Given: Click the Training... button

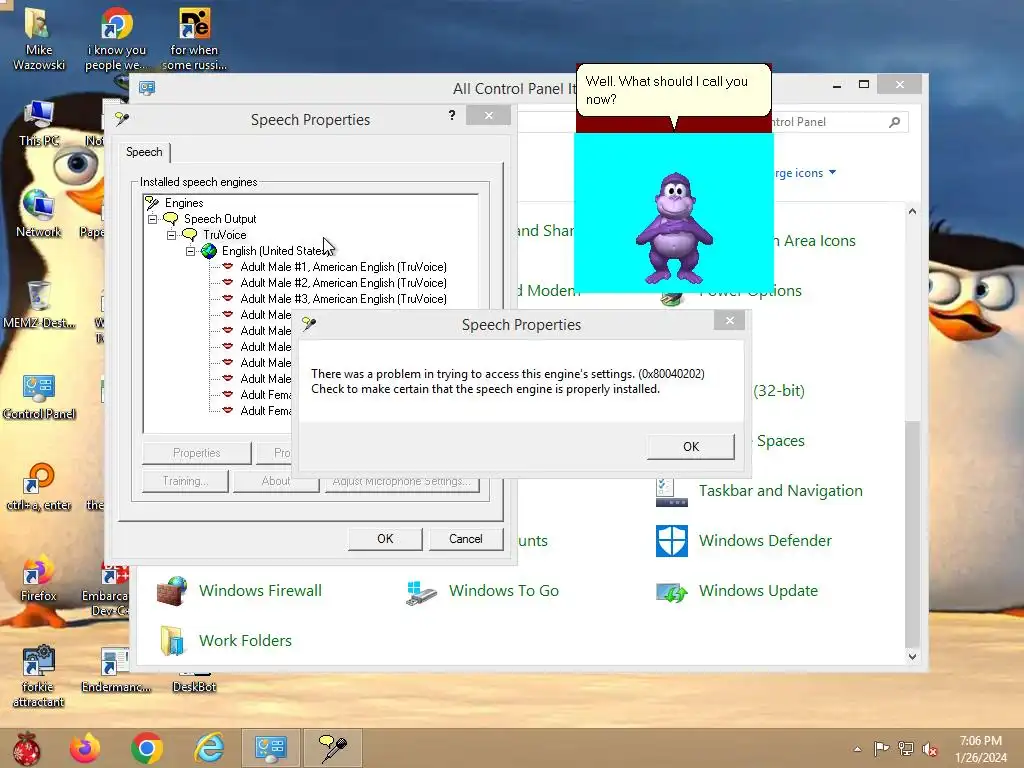Looking at the screenshot, I should (185, 481).
